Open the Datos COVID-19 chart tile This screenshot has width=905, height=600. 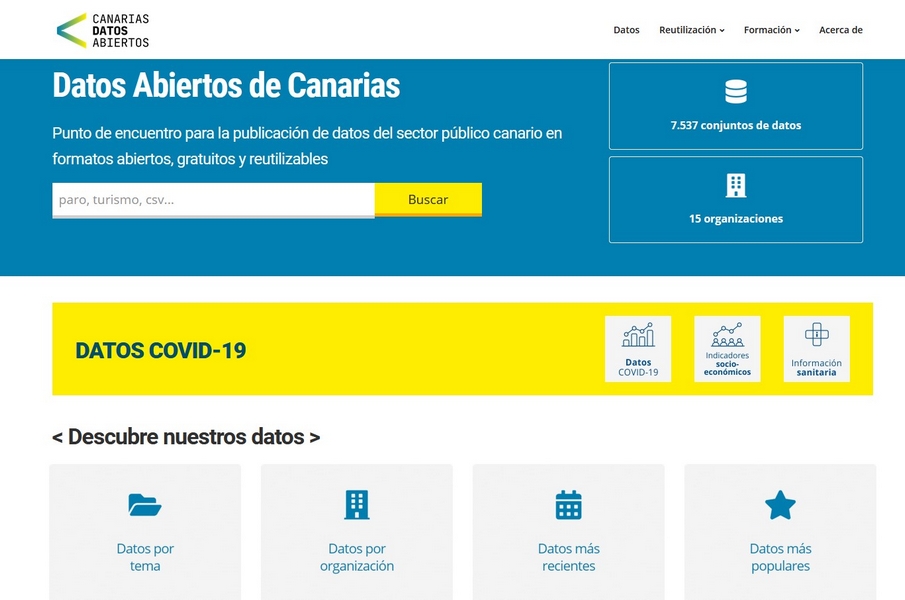pos(638,349)
